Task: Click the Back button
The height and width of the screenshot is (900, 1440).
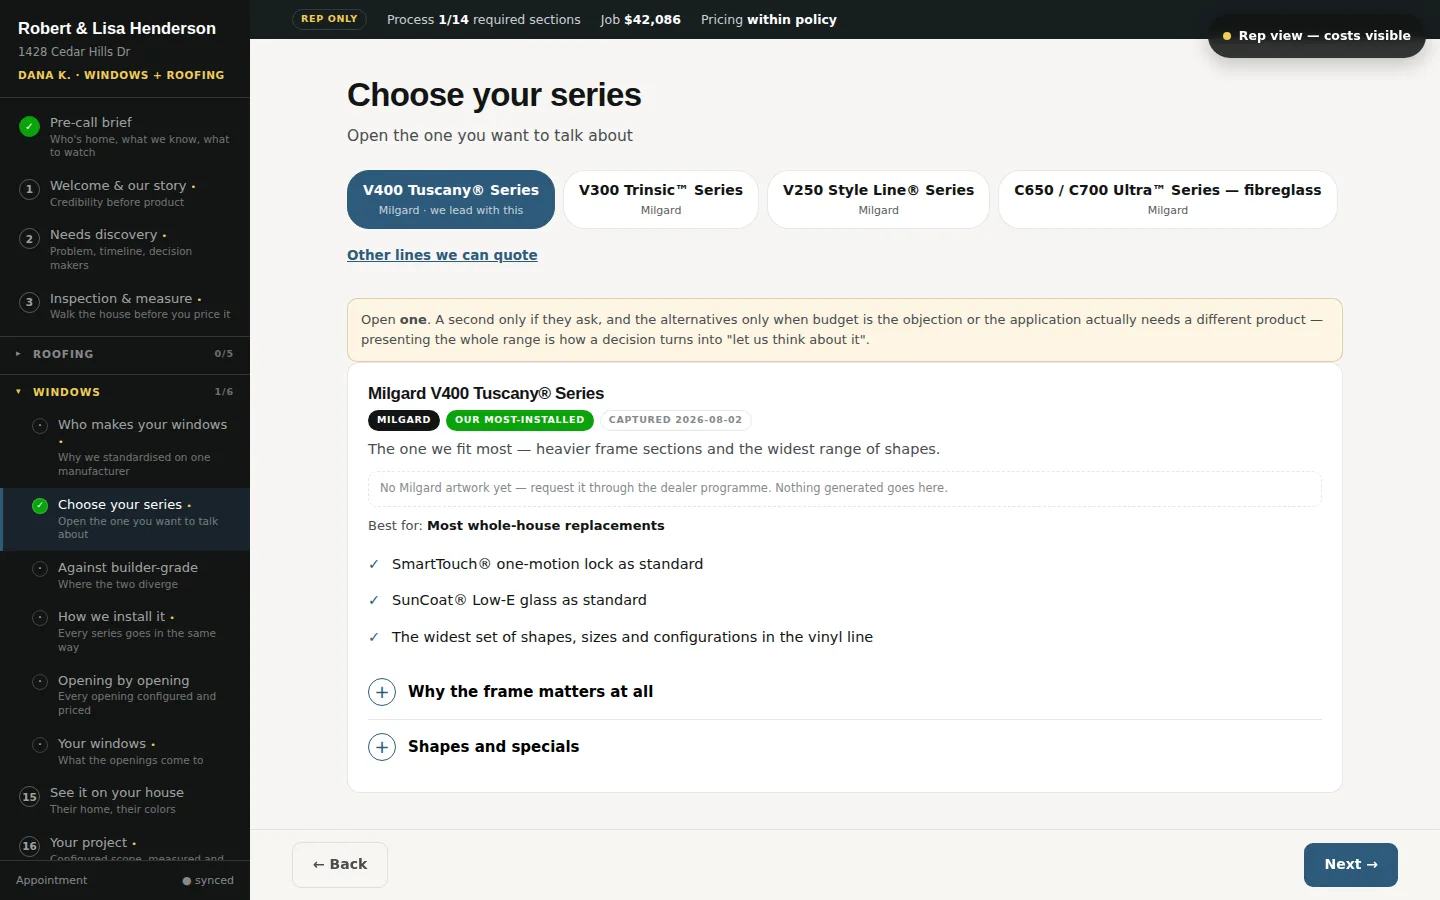Action: click(x=340, y=865)
